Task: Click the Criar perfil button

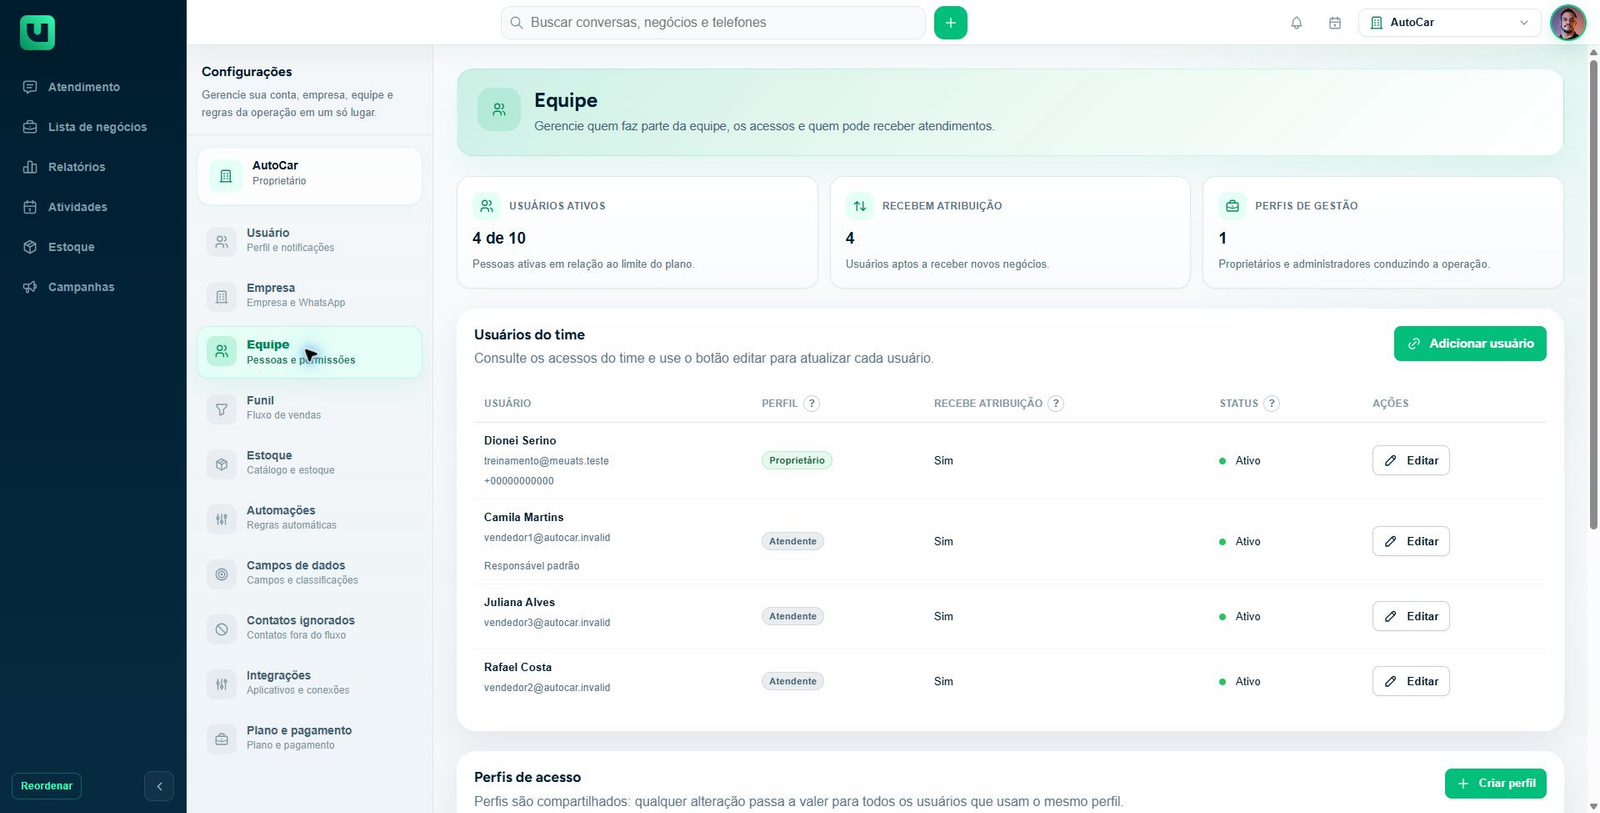Action: pyautogui.click(x=1495, y=783)
